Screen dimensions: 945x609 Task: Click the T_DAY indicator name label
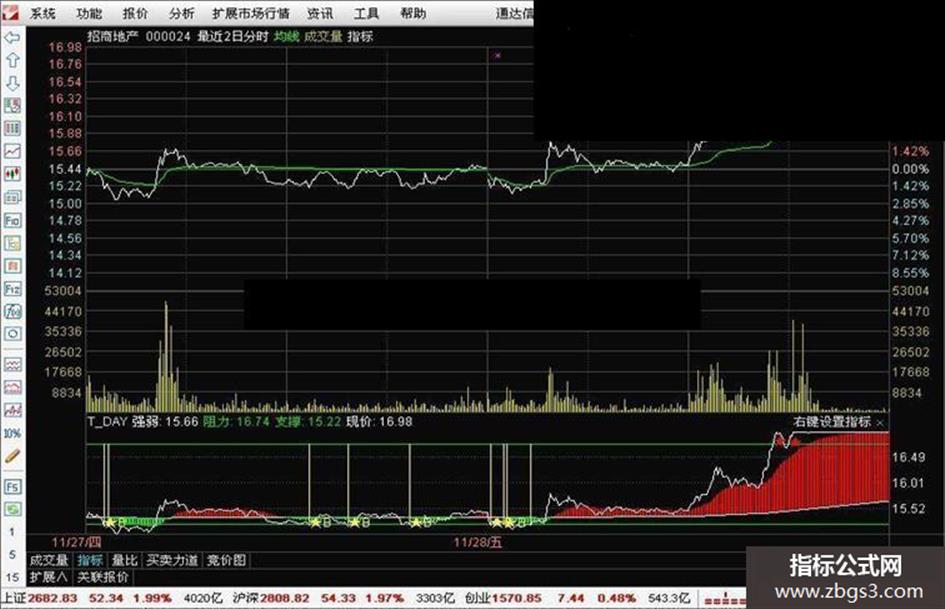(107, 421)
